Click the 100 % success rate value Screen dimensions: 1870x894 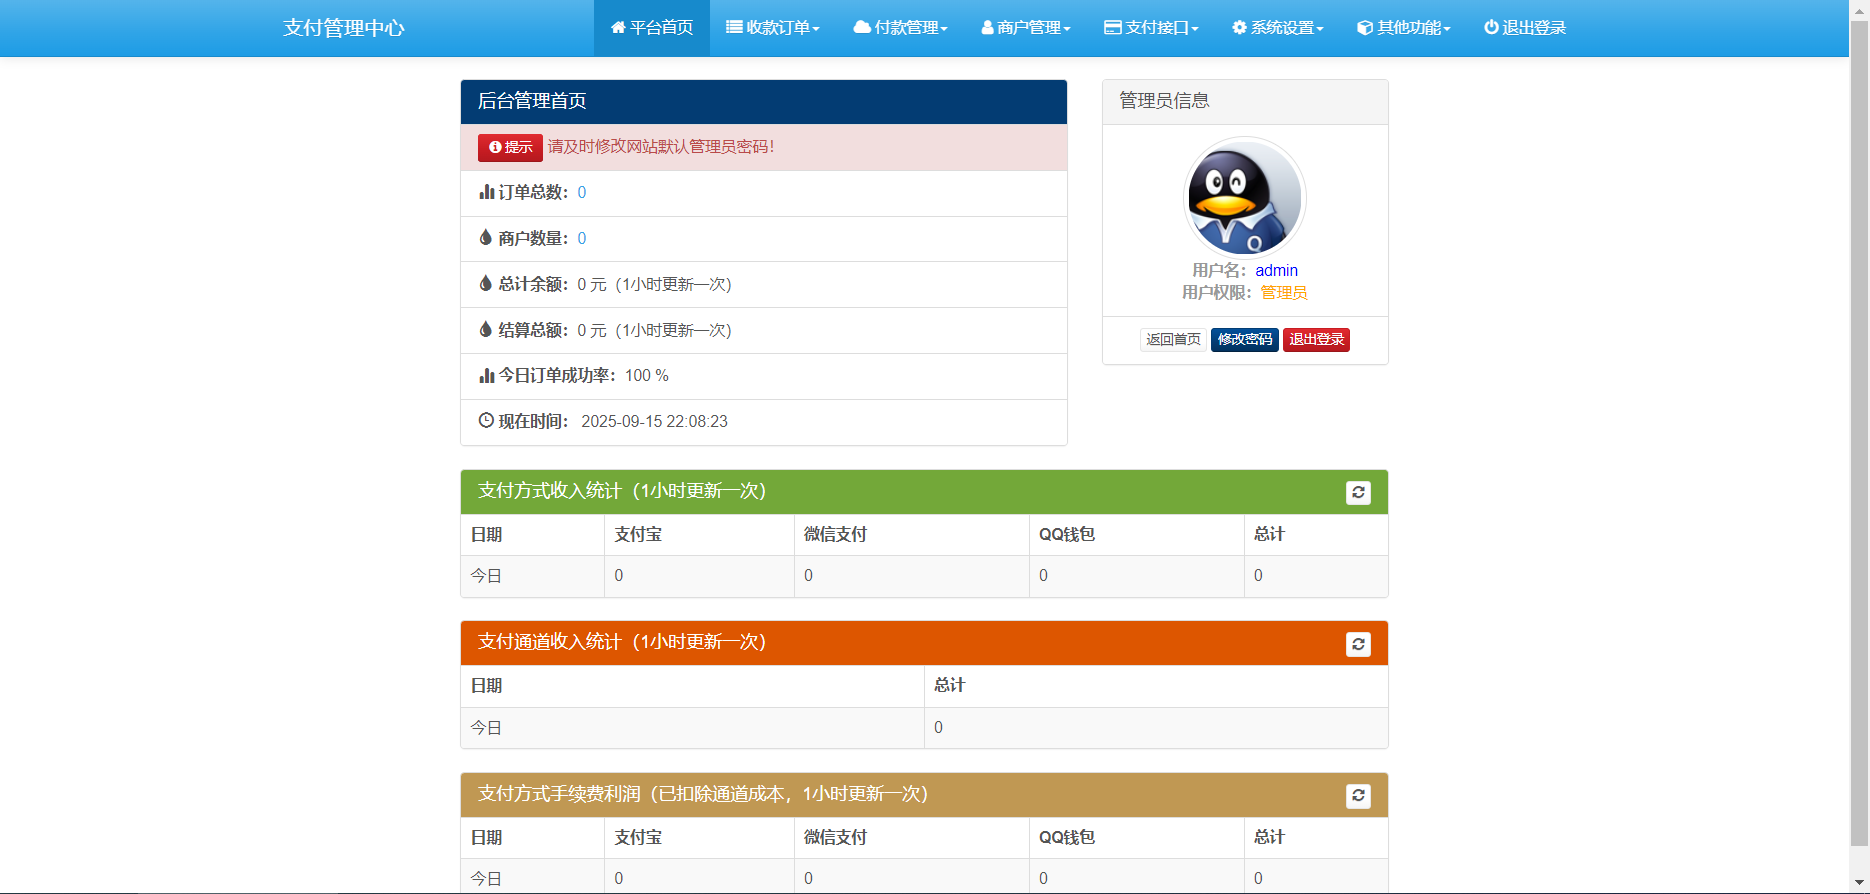tap(647, 376)
